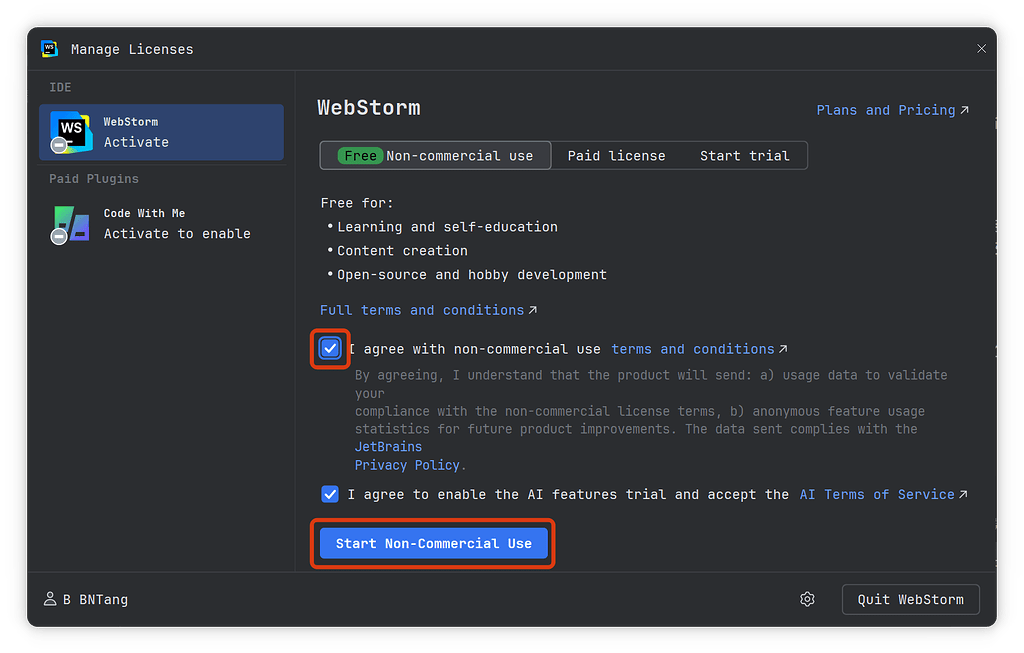Click the WebStorm heading text
The width and height of the screenshot is (1024, 653).
coord(369,108)
